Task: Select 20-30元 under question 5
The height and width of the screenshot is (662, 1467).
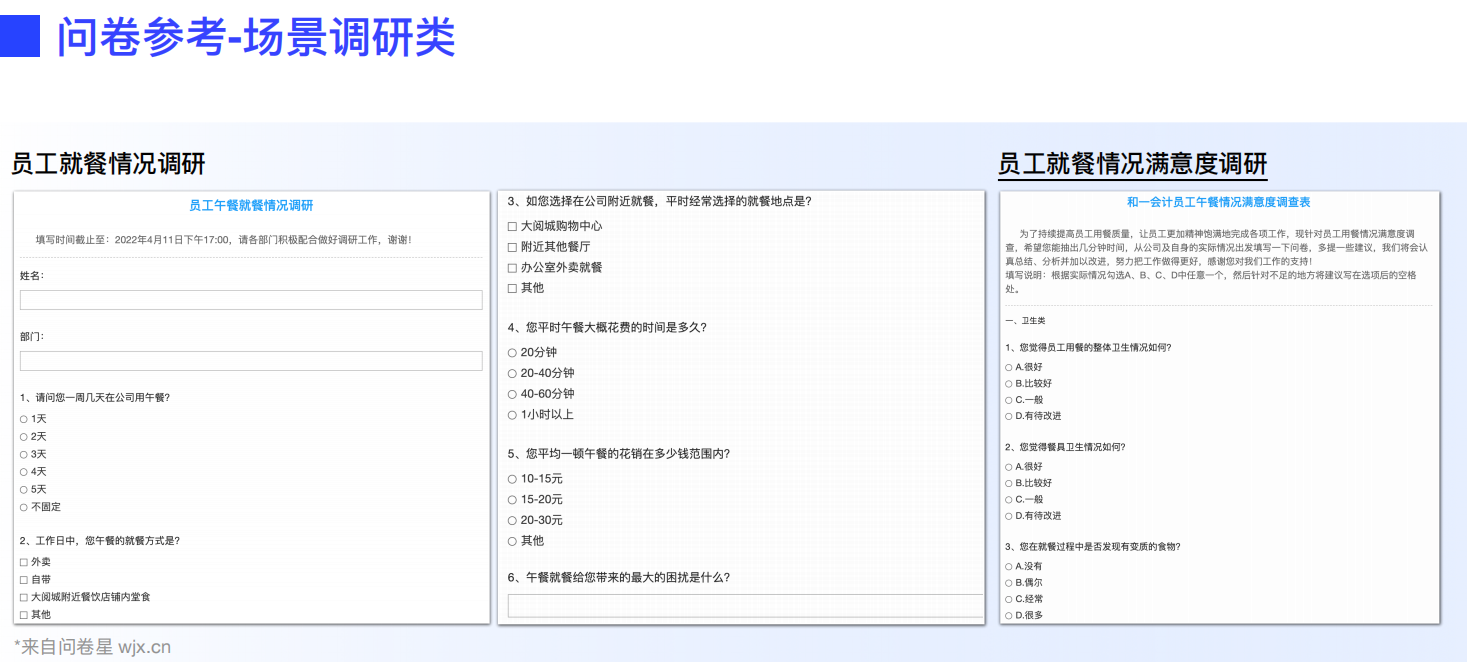Action: coord(510,520)
